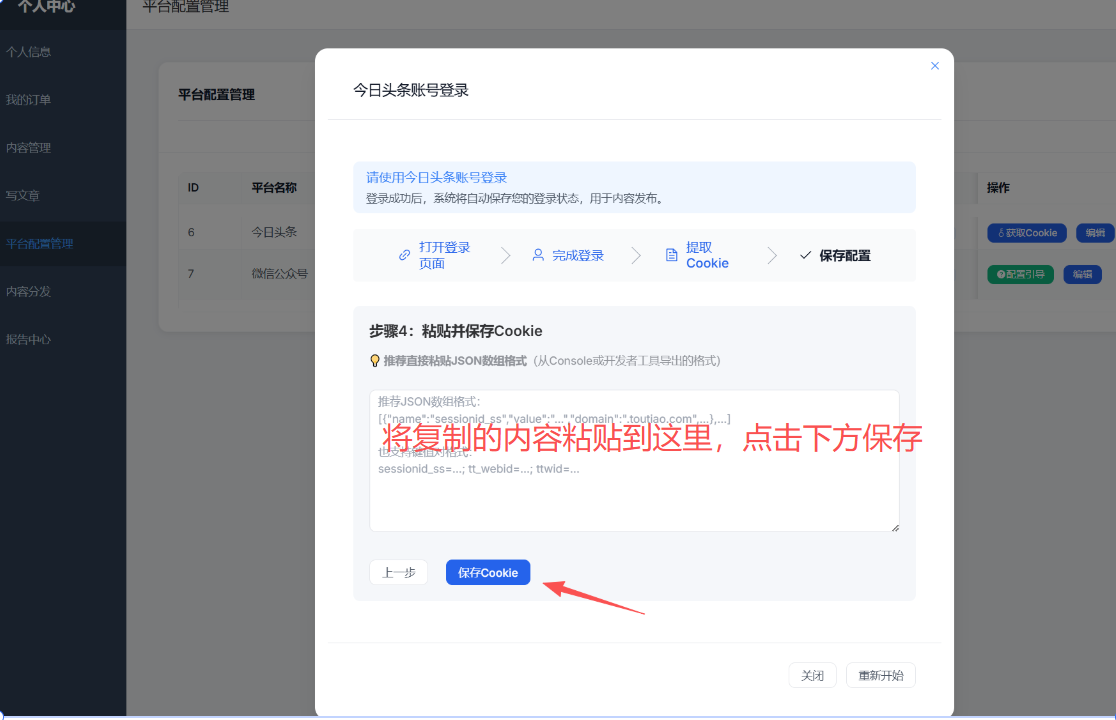Click 编辑 button in the 今日头条 row
This screenshot has height=720, width=1116.
coord(1095,233)
